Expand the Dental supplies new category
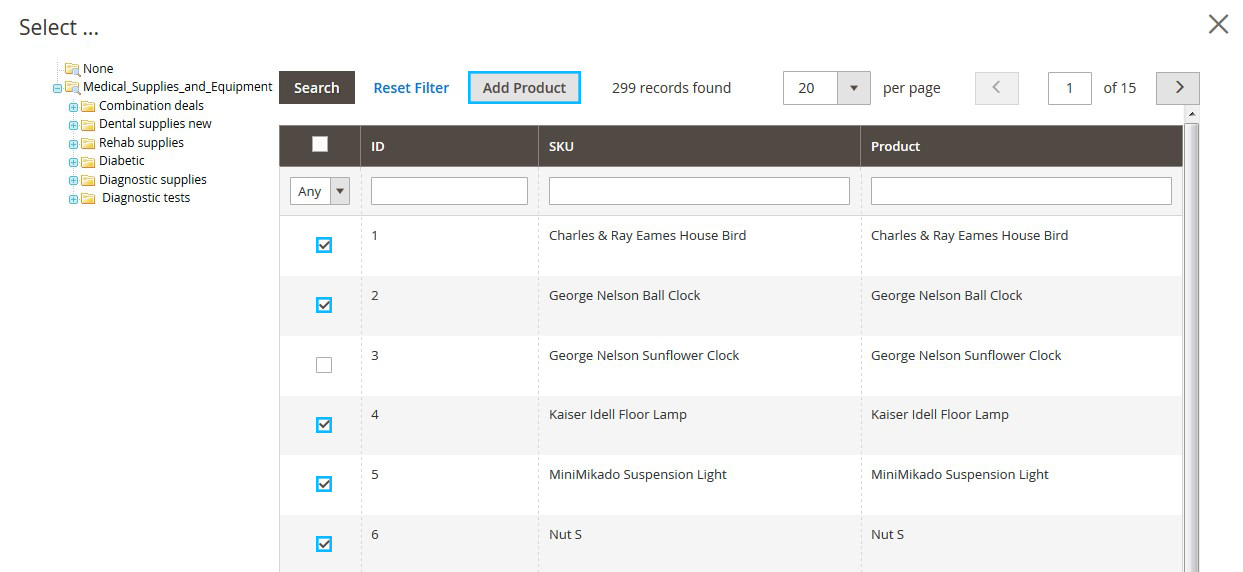 [x=73, y=125]
